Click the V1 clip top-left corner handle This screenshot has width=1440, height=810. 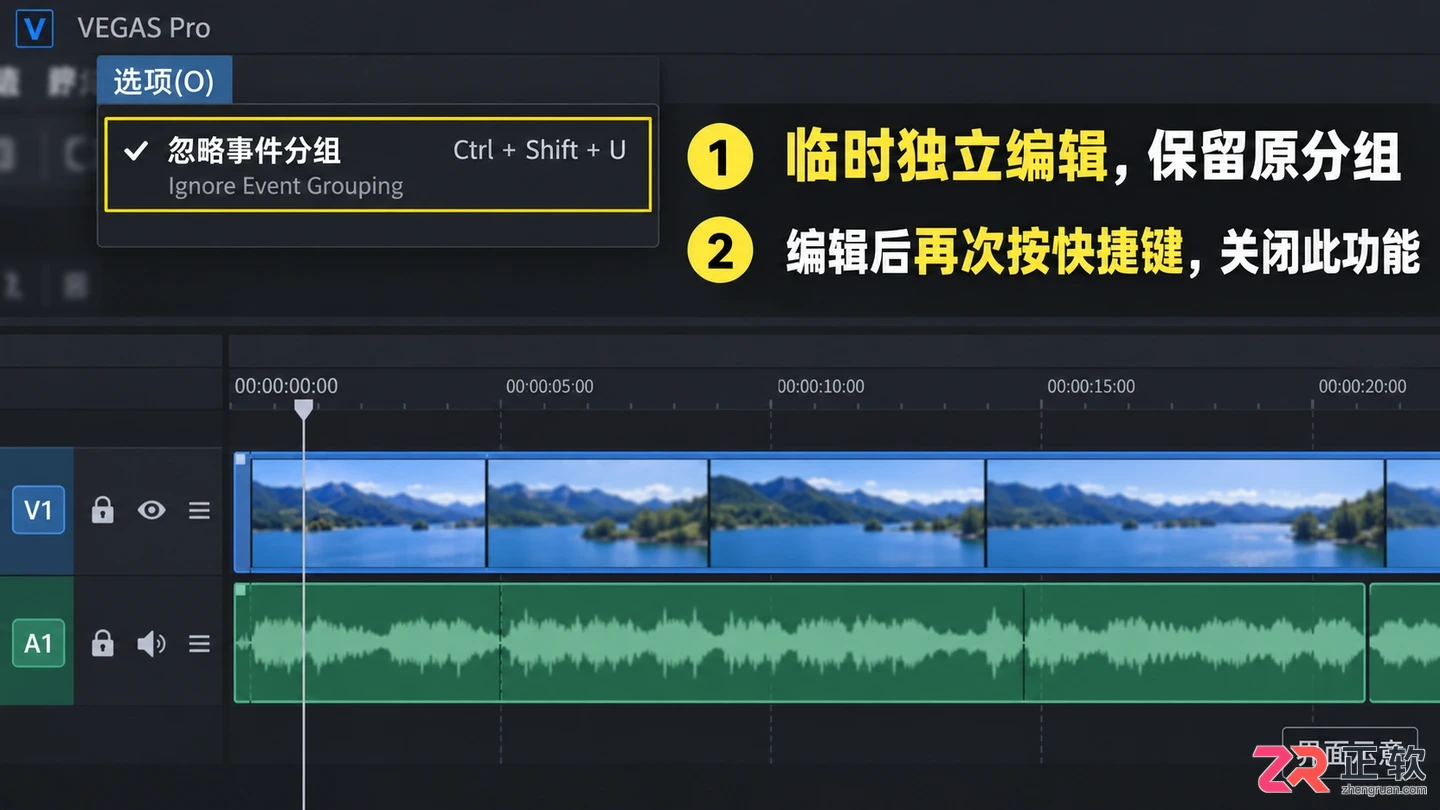point(240,459)
